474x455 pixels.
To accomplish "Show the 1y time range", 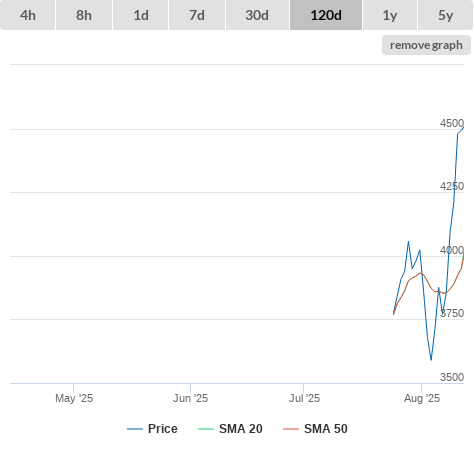I will pos(390,15).
